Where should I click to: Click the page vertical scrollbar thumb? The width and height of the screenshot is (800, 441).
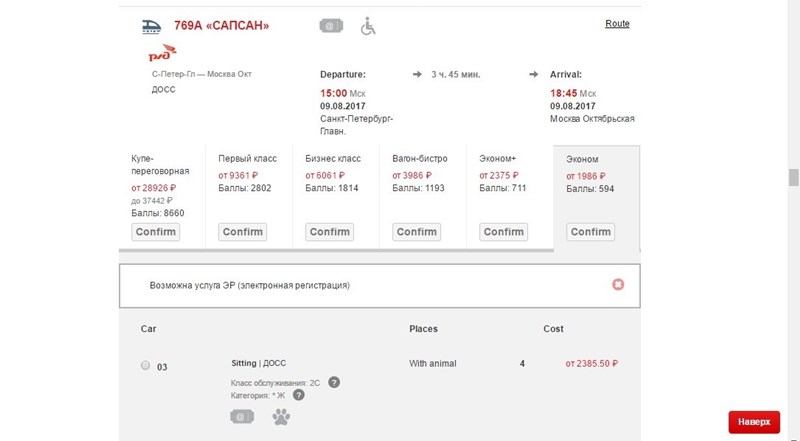click(793, 177)
